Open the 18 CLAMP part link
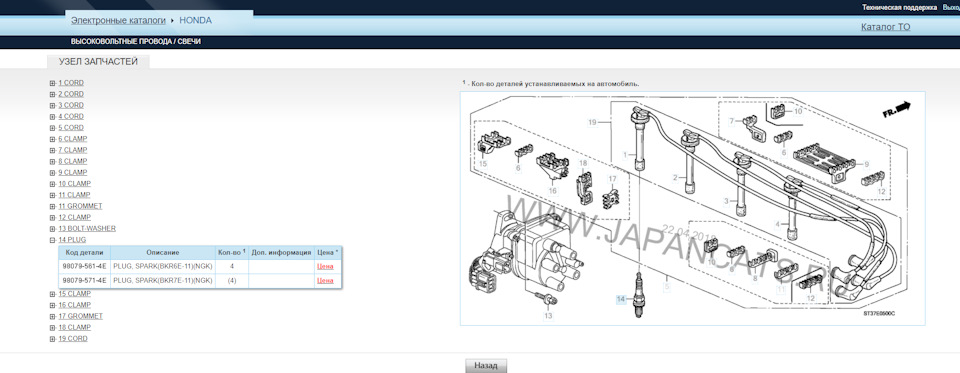This screenshot has height=373, width=960. tap(75, 328)
